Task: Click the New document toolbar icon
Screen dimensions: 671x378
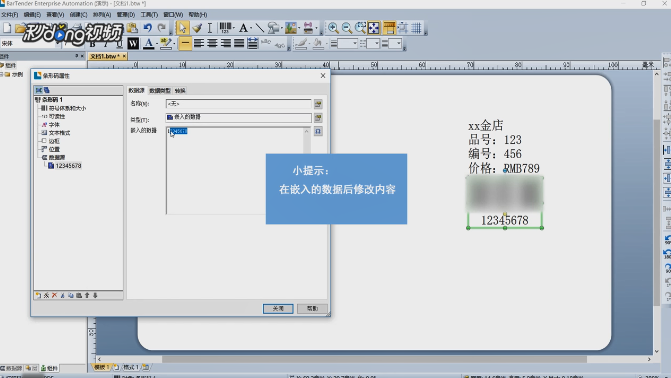Action: point(7,28)
